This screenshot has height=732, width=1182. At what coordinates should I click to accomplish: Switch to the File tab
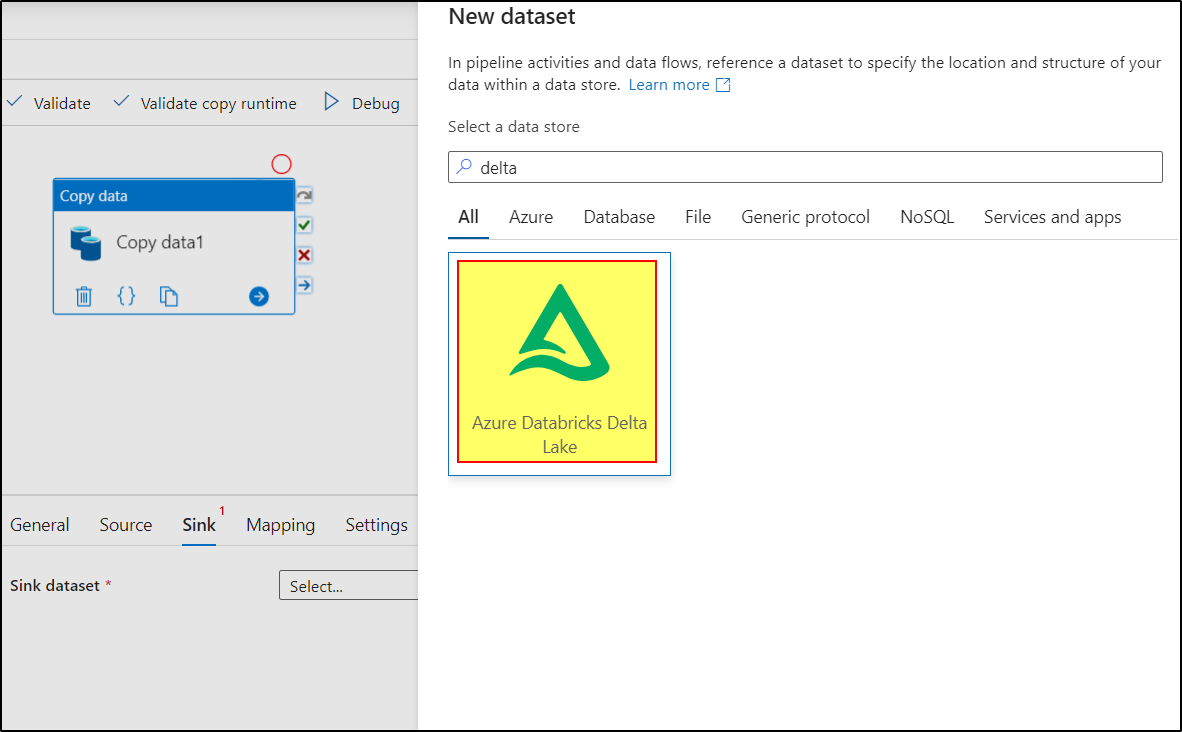coord(698,217)
